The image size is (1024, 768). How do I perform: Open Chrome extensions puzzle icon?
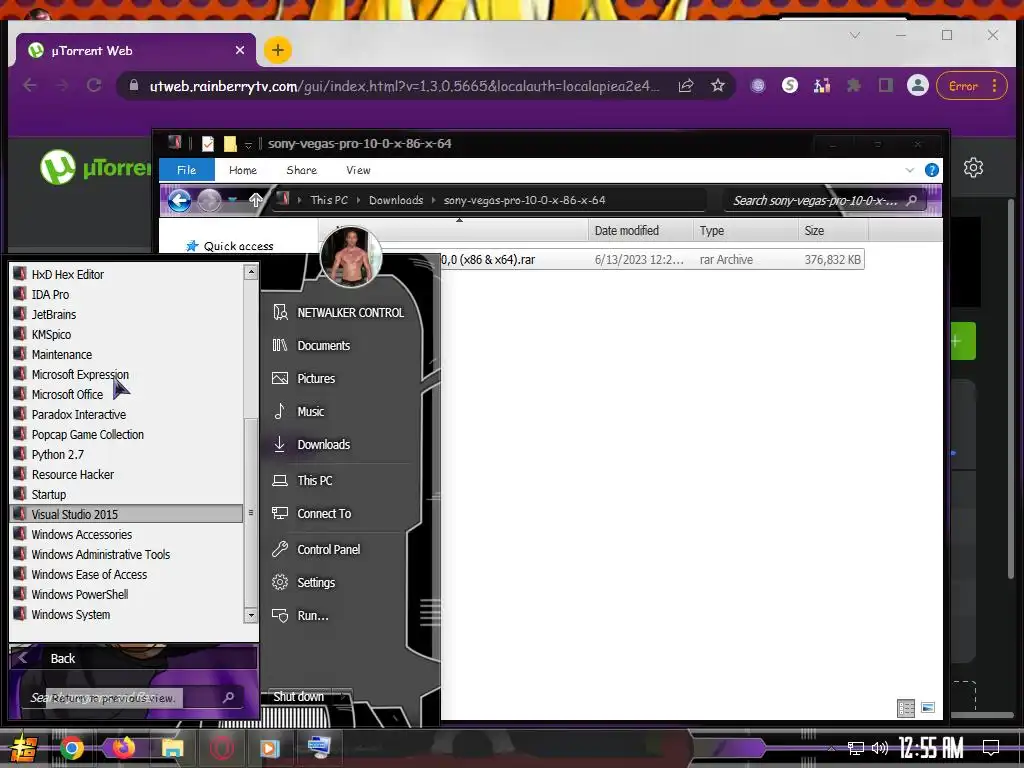coord(854,86)
